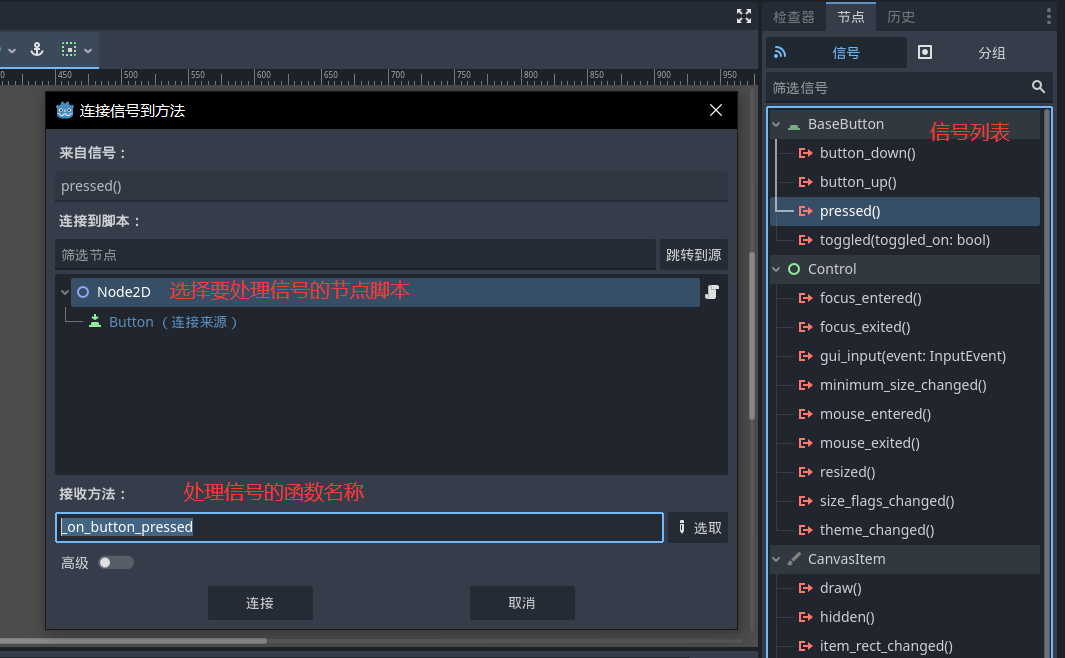Click the signal icon next to button_down()
Screen dimensions: 1065x658
click(805, 153)
